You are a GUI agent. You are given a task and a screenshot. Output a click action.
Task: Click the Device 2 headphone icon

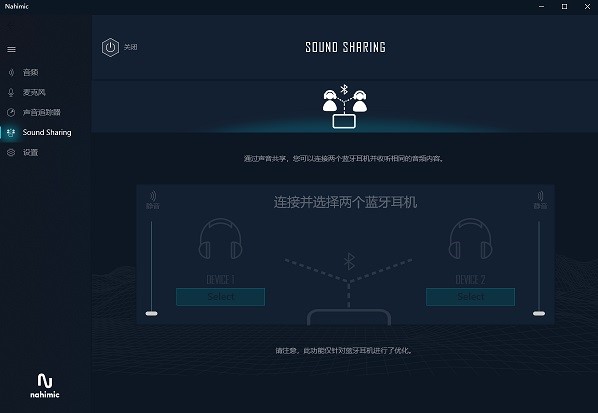[471, 239]
